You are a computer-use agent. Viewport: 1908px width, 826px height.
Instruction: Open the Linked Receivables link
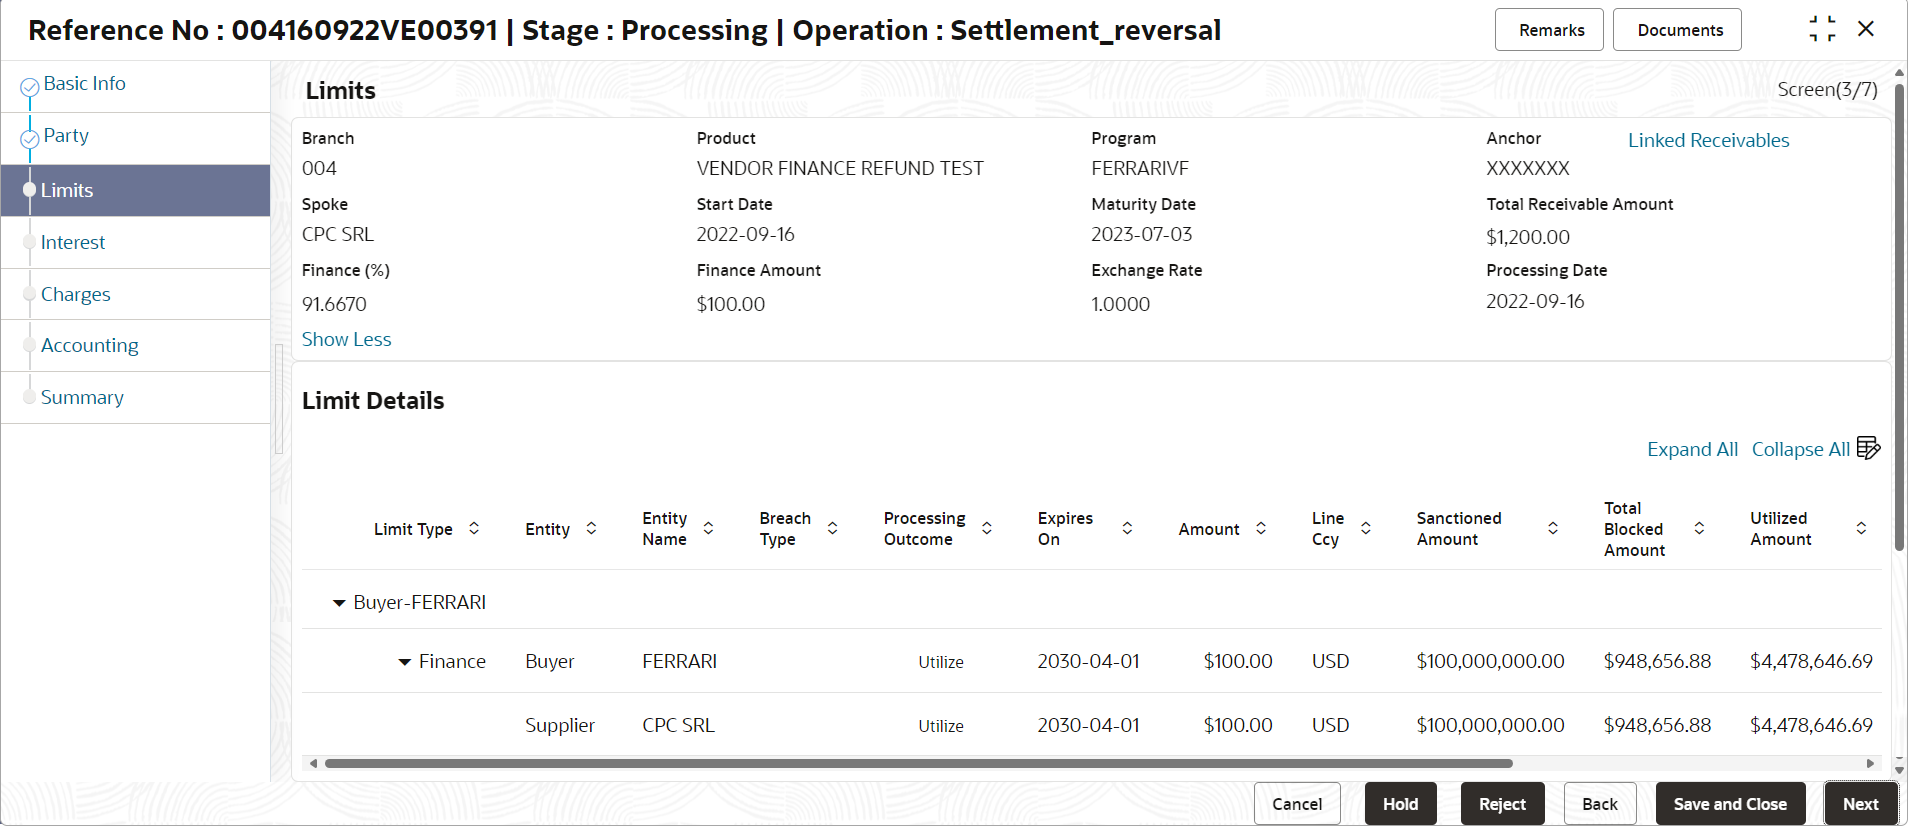(x=1708, y=141)
